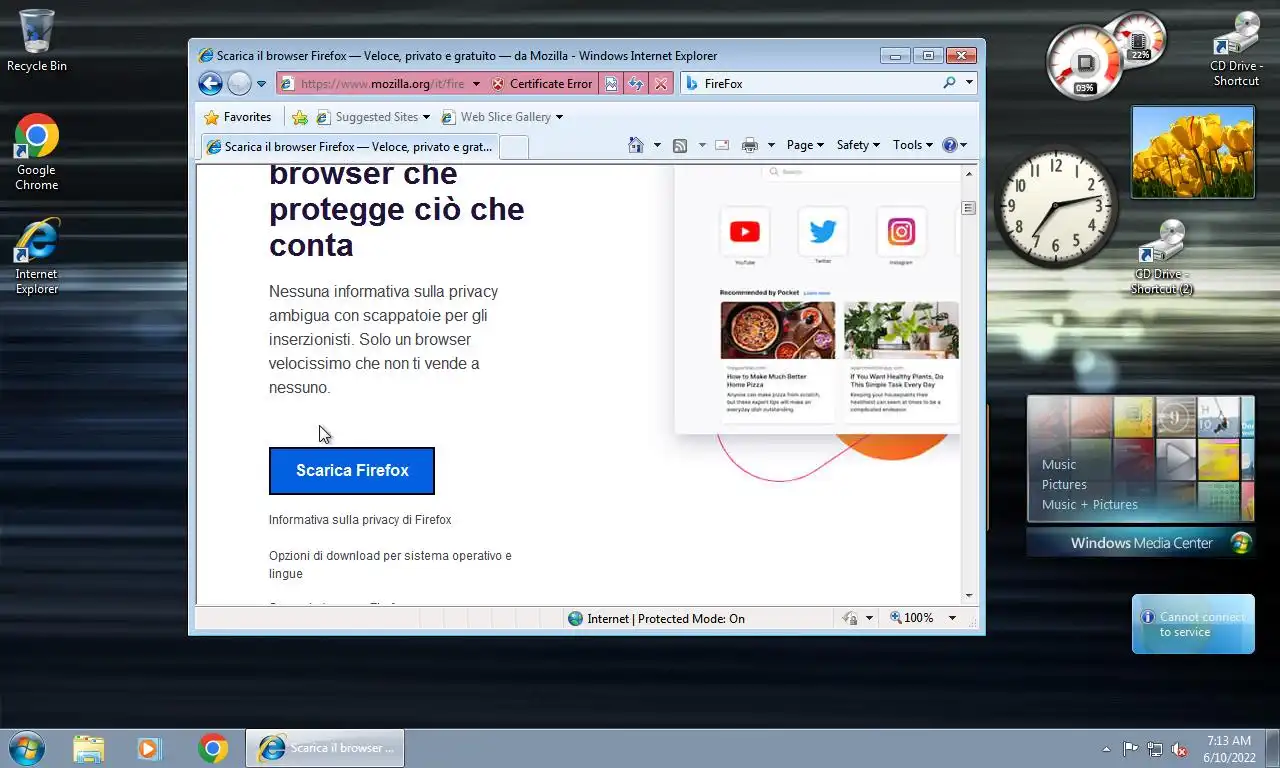The image size is (1280, 768).
Task: Click the greyed Forward navigation button
Action: click(x=239, y=84)
